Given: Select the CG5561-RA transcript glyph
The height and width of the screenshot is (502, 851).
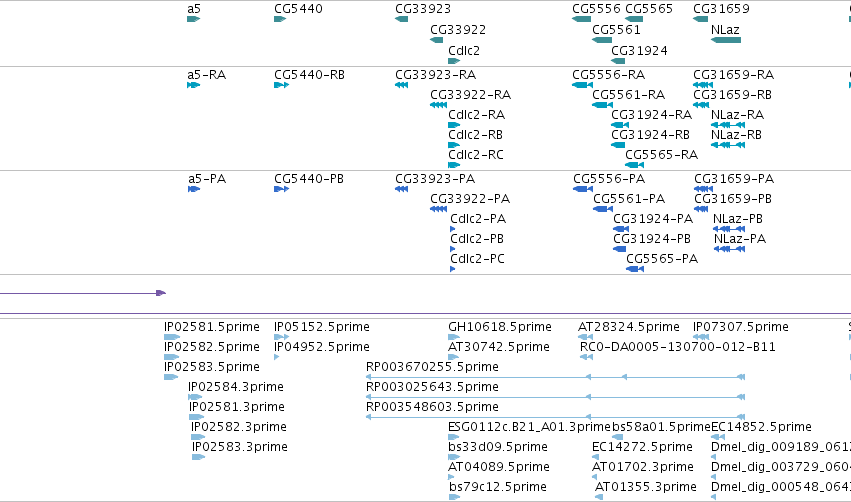Looking at the screenshot, I should [x=602, y=105].
